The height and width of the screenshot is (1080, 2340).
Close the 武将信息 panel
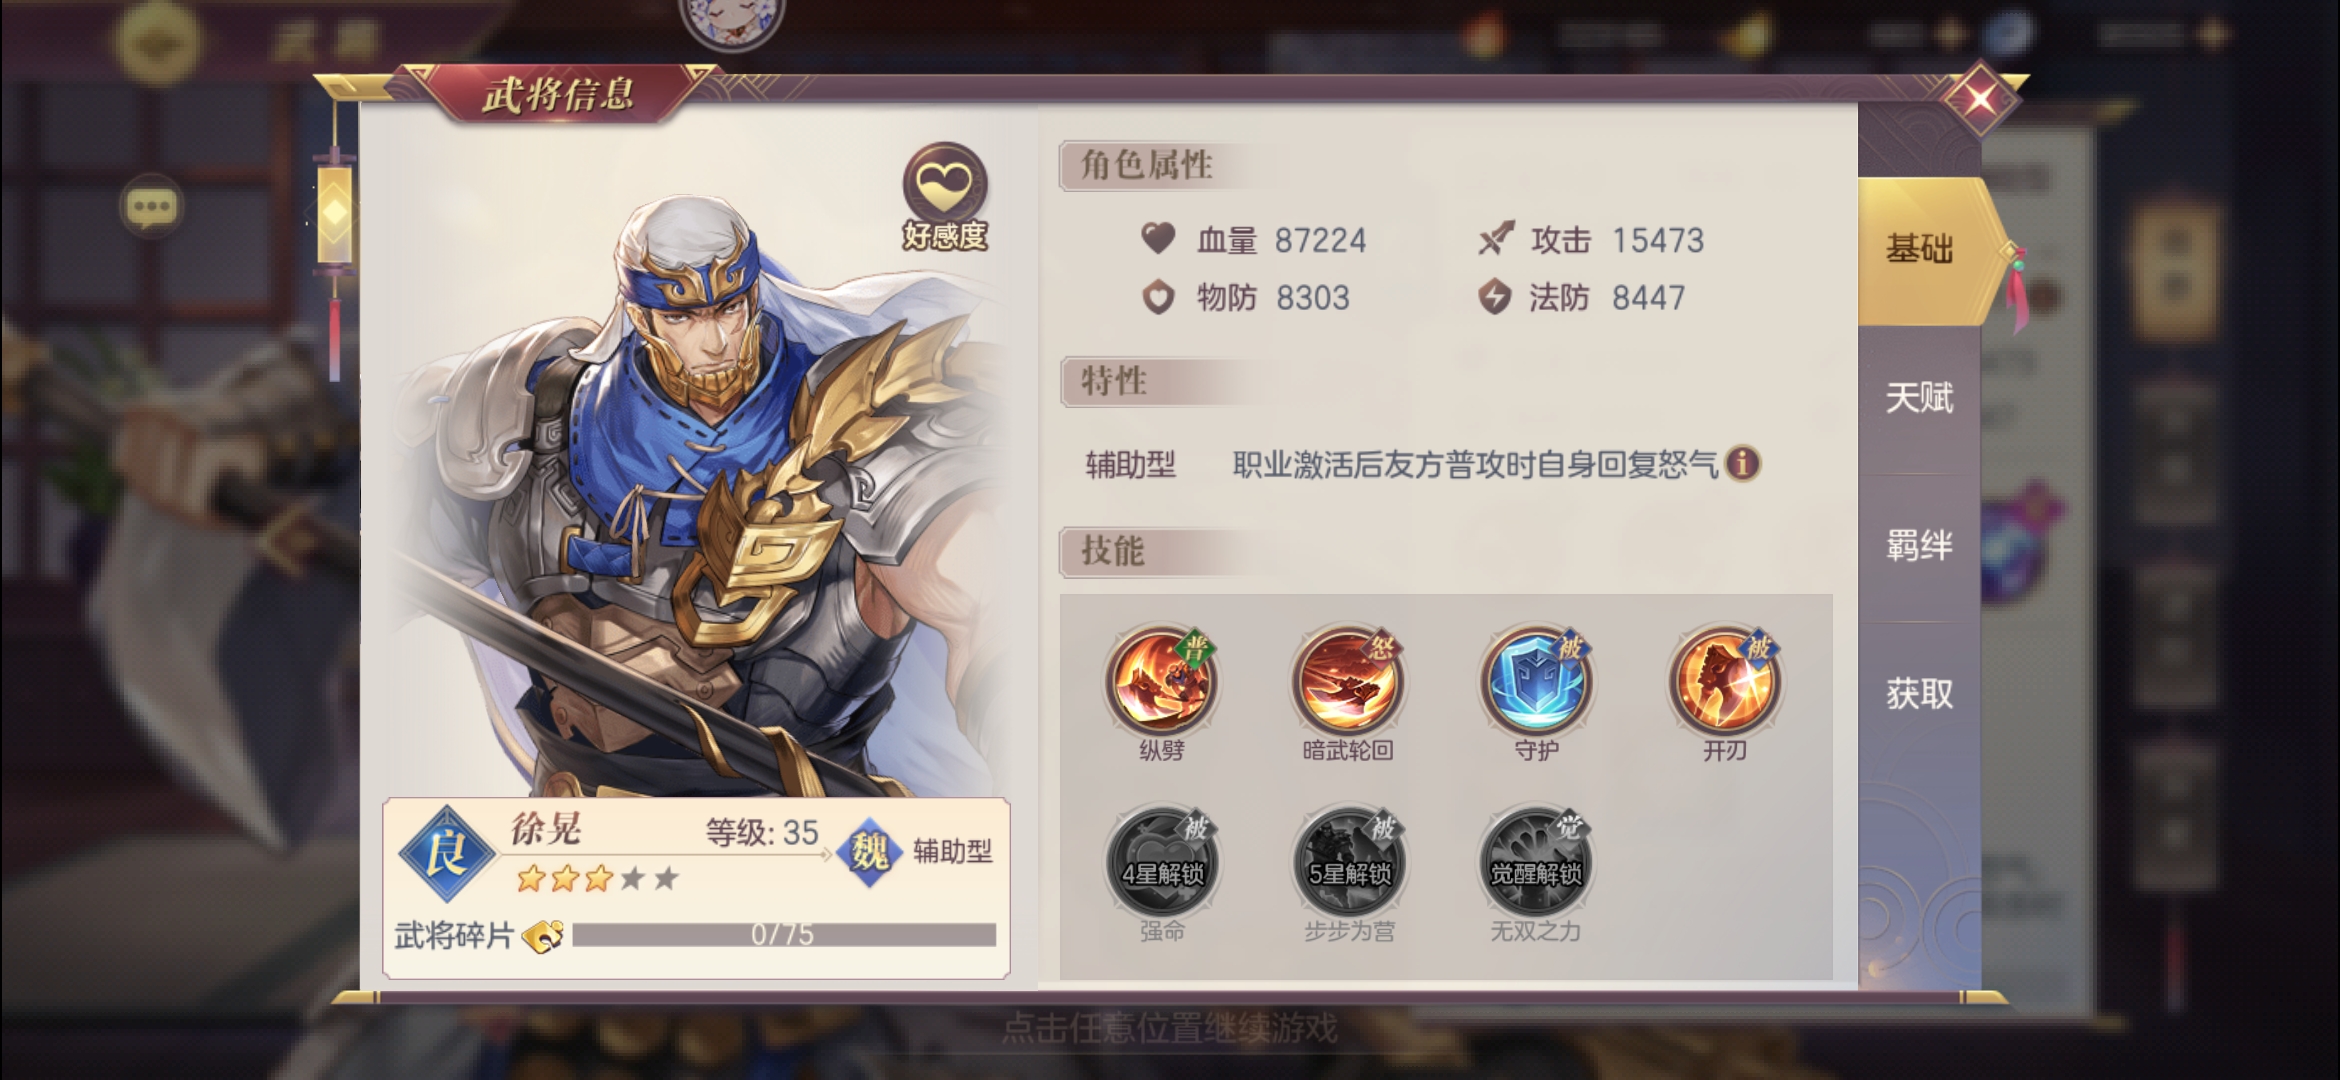click(1981, 98)
